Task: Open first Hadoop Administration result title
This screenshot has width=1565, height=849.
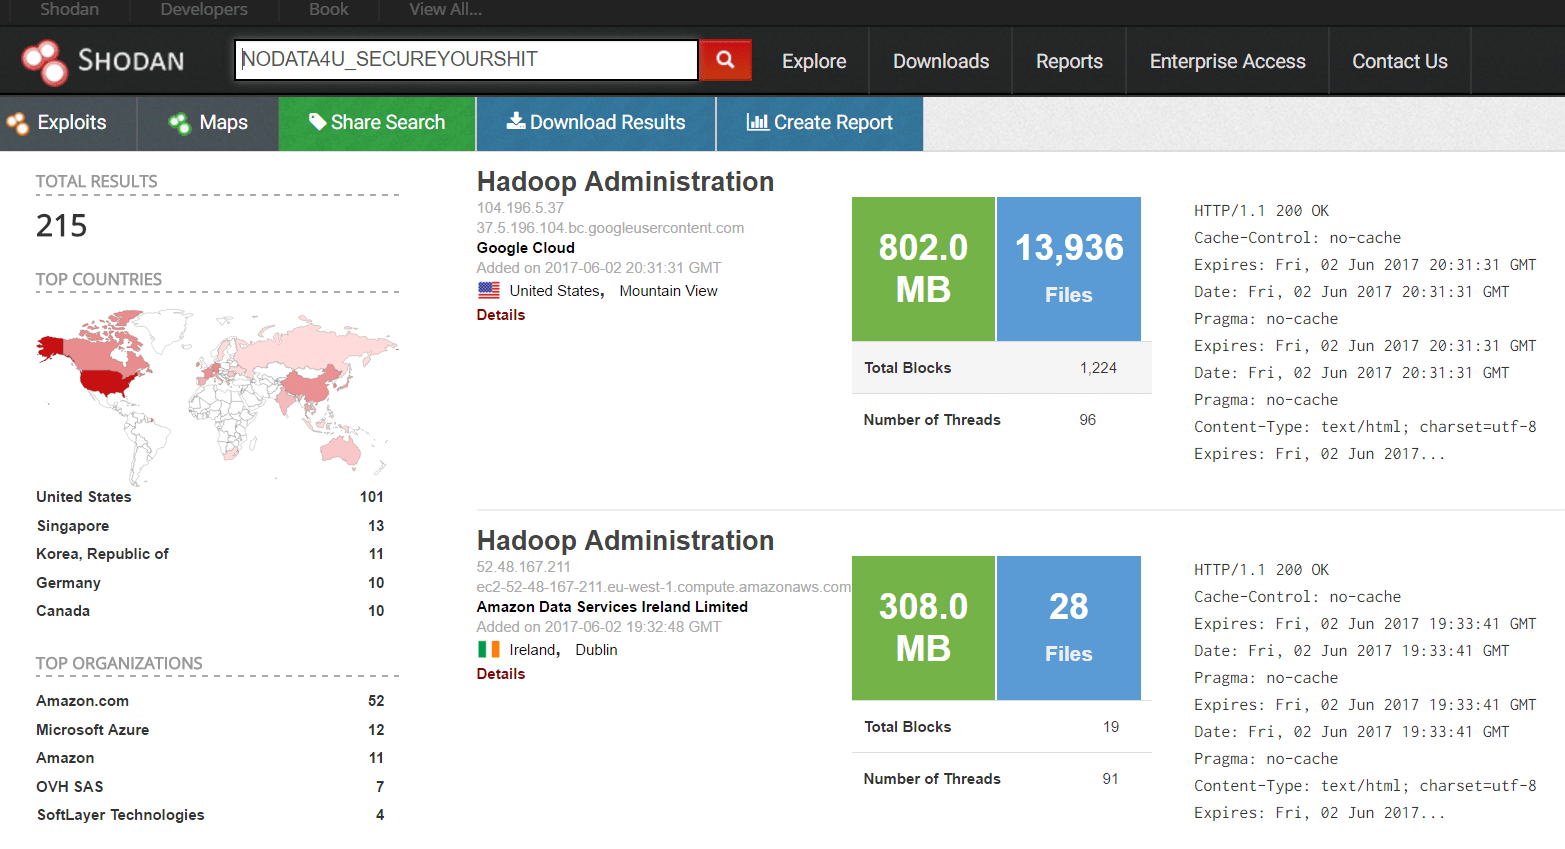Action: coord(625,181)
